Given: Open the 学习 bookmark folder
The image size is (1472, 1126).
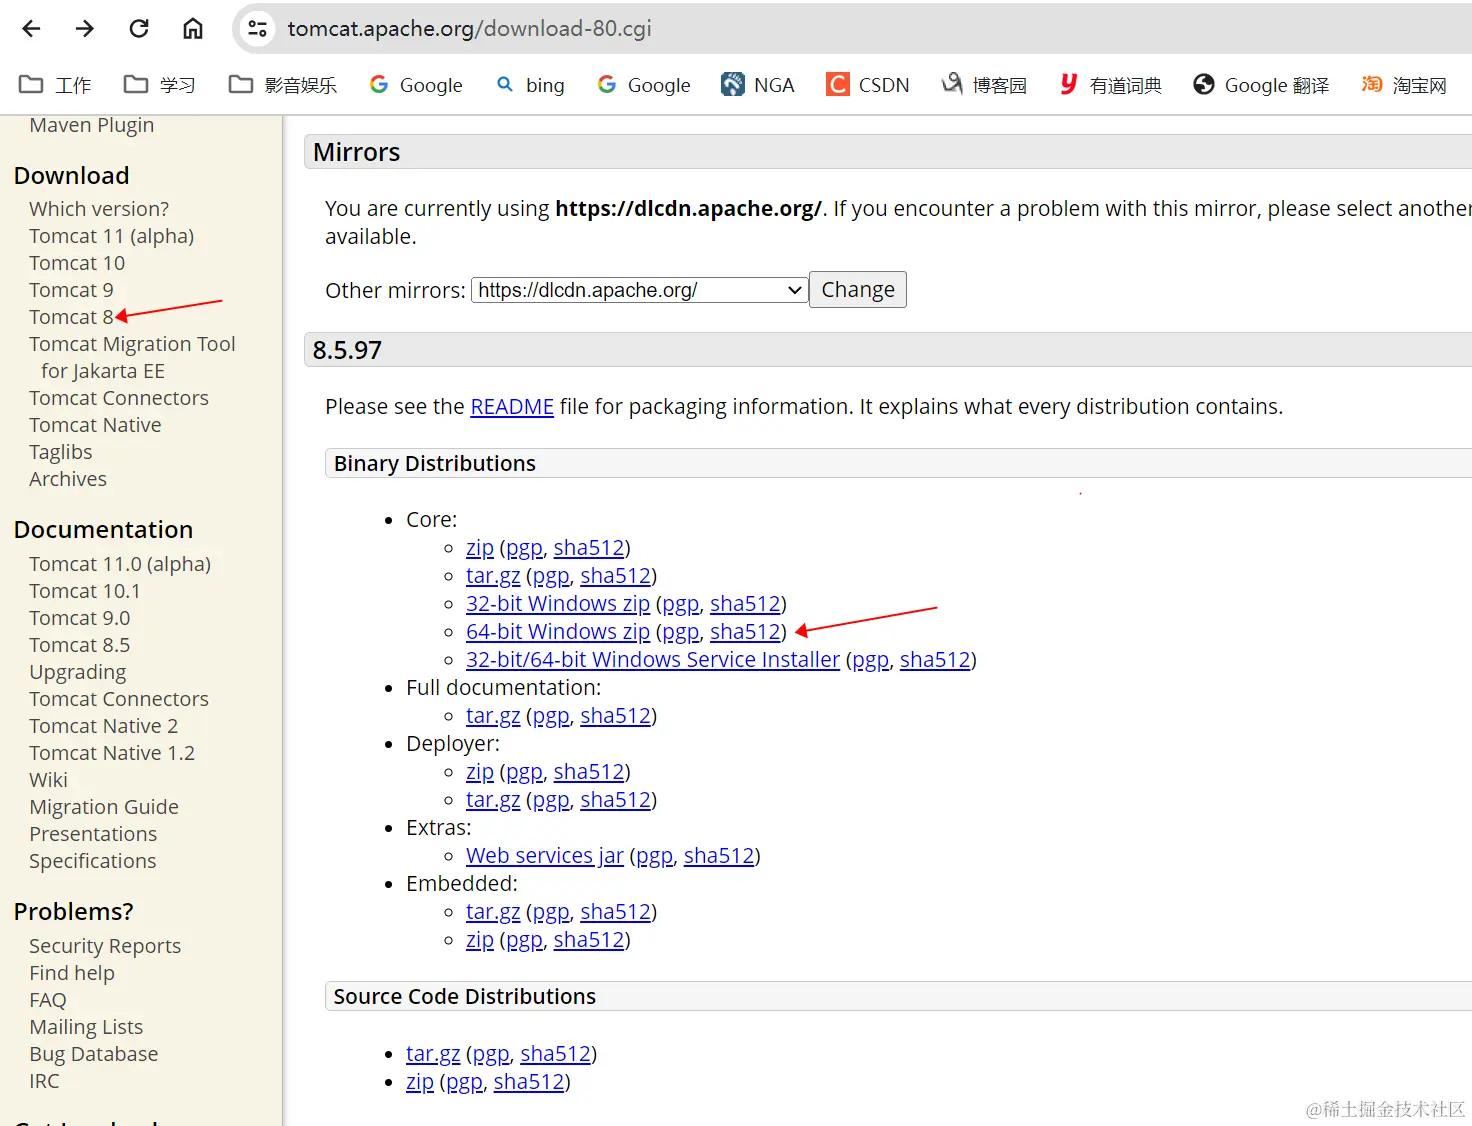Looking at the screenshot, I should pyautogui.click(x=160, y=85).
